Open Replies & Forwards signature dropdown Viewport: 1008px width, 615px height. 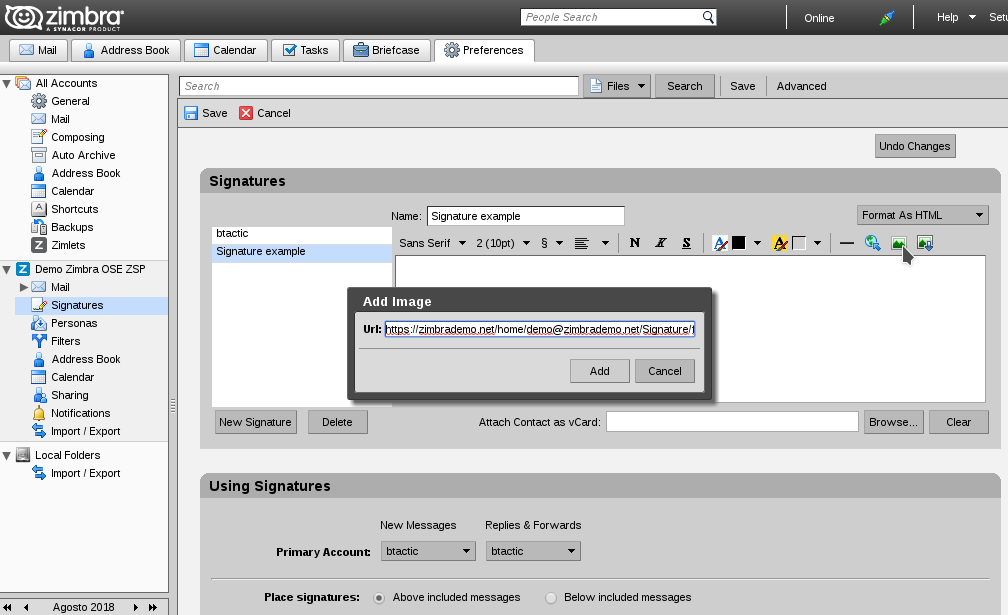pyautogui.click(x=533, y=551)
